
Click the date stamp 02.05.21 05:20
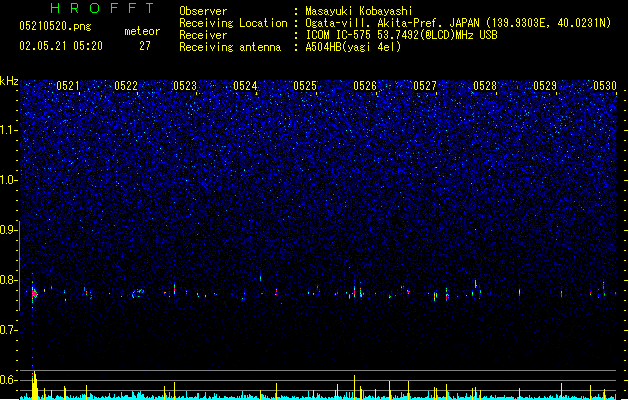(x=61, y=46)
